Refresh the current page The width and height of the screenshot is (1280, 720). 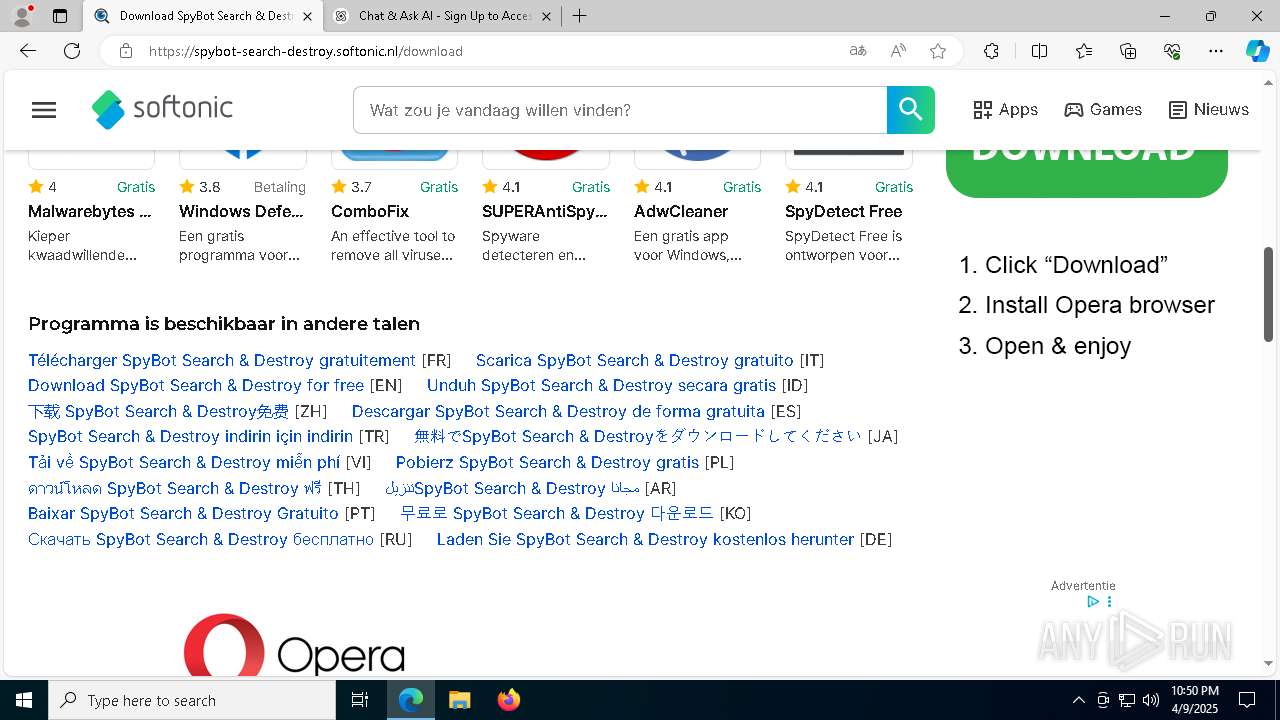pos(72,51)
